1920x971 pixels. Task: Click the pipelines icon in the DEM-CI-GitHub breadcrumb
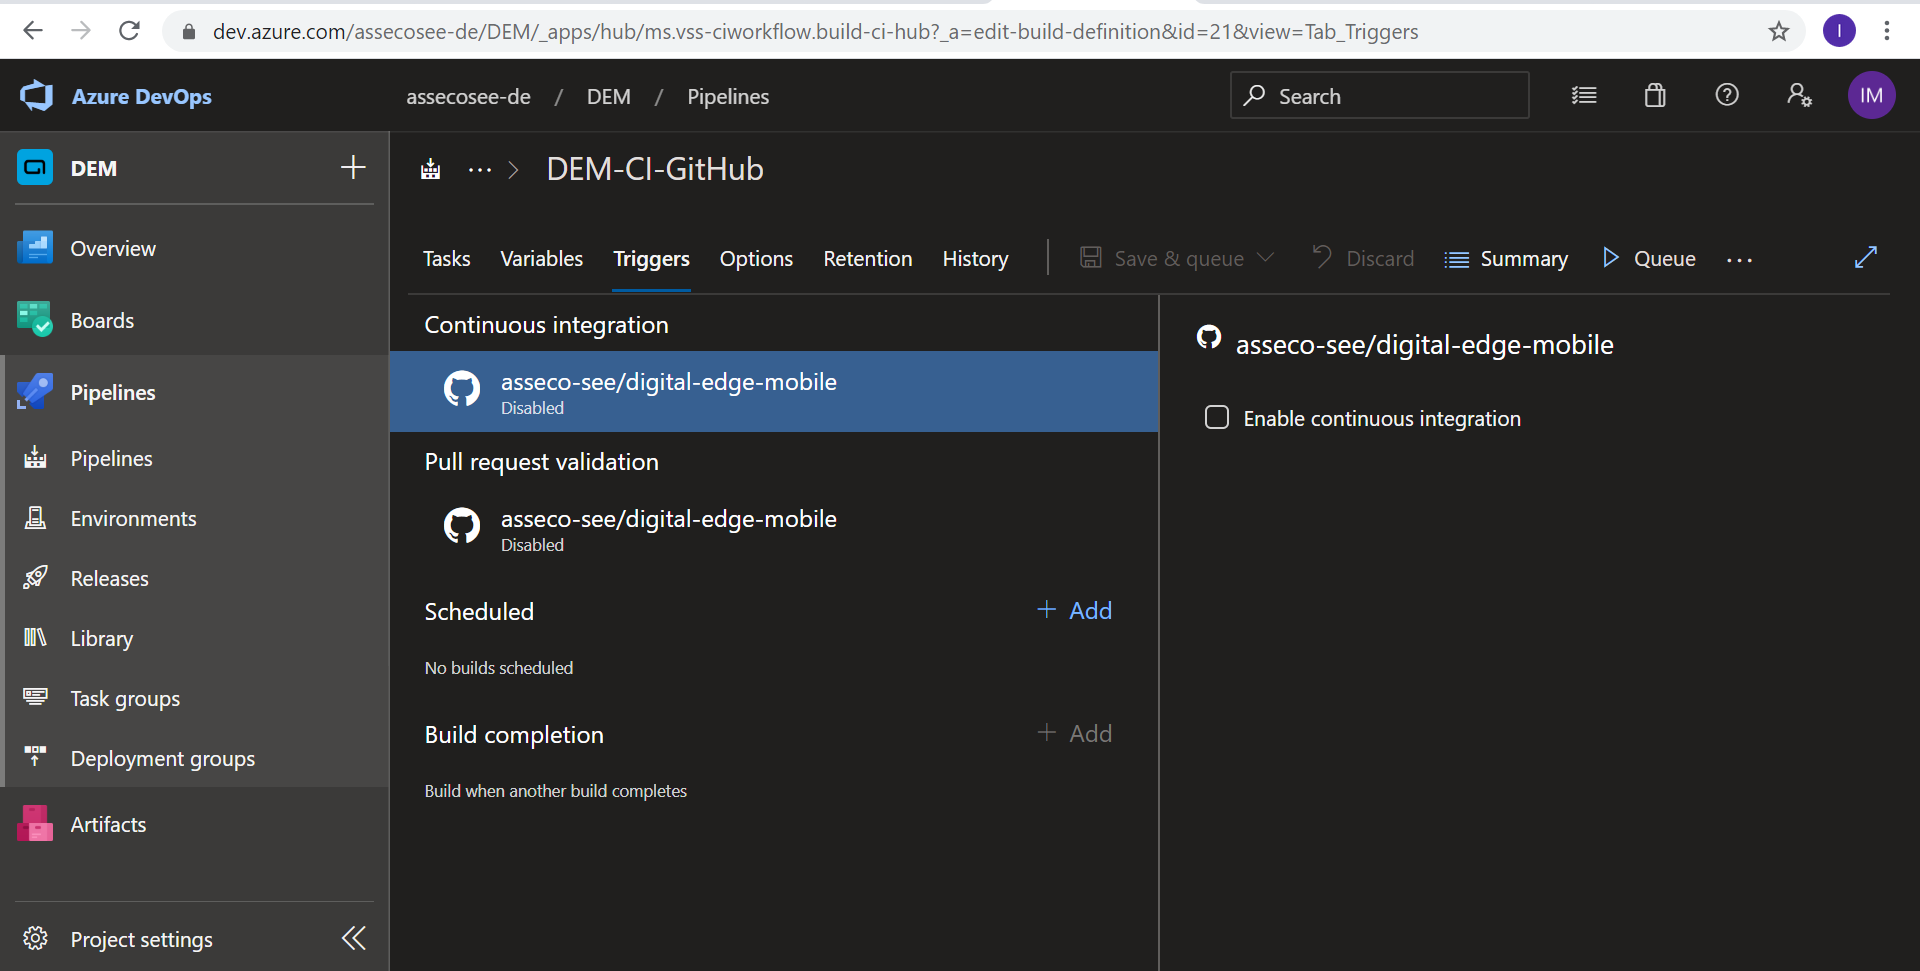pyautogui.click(x=431, y=169)
